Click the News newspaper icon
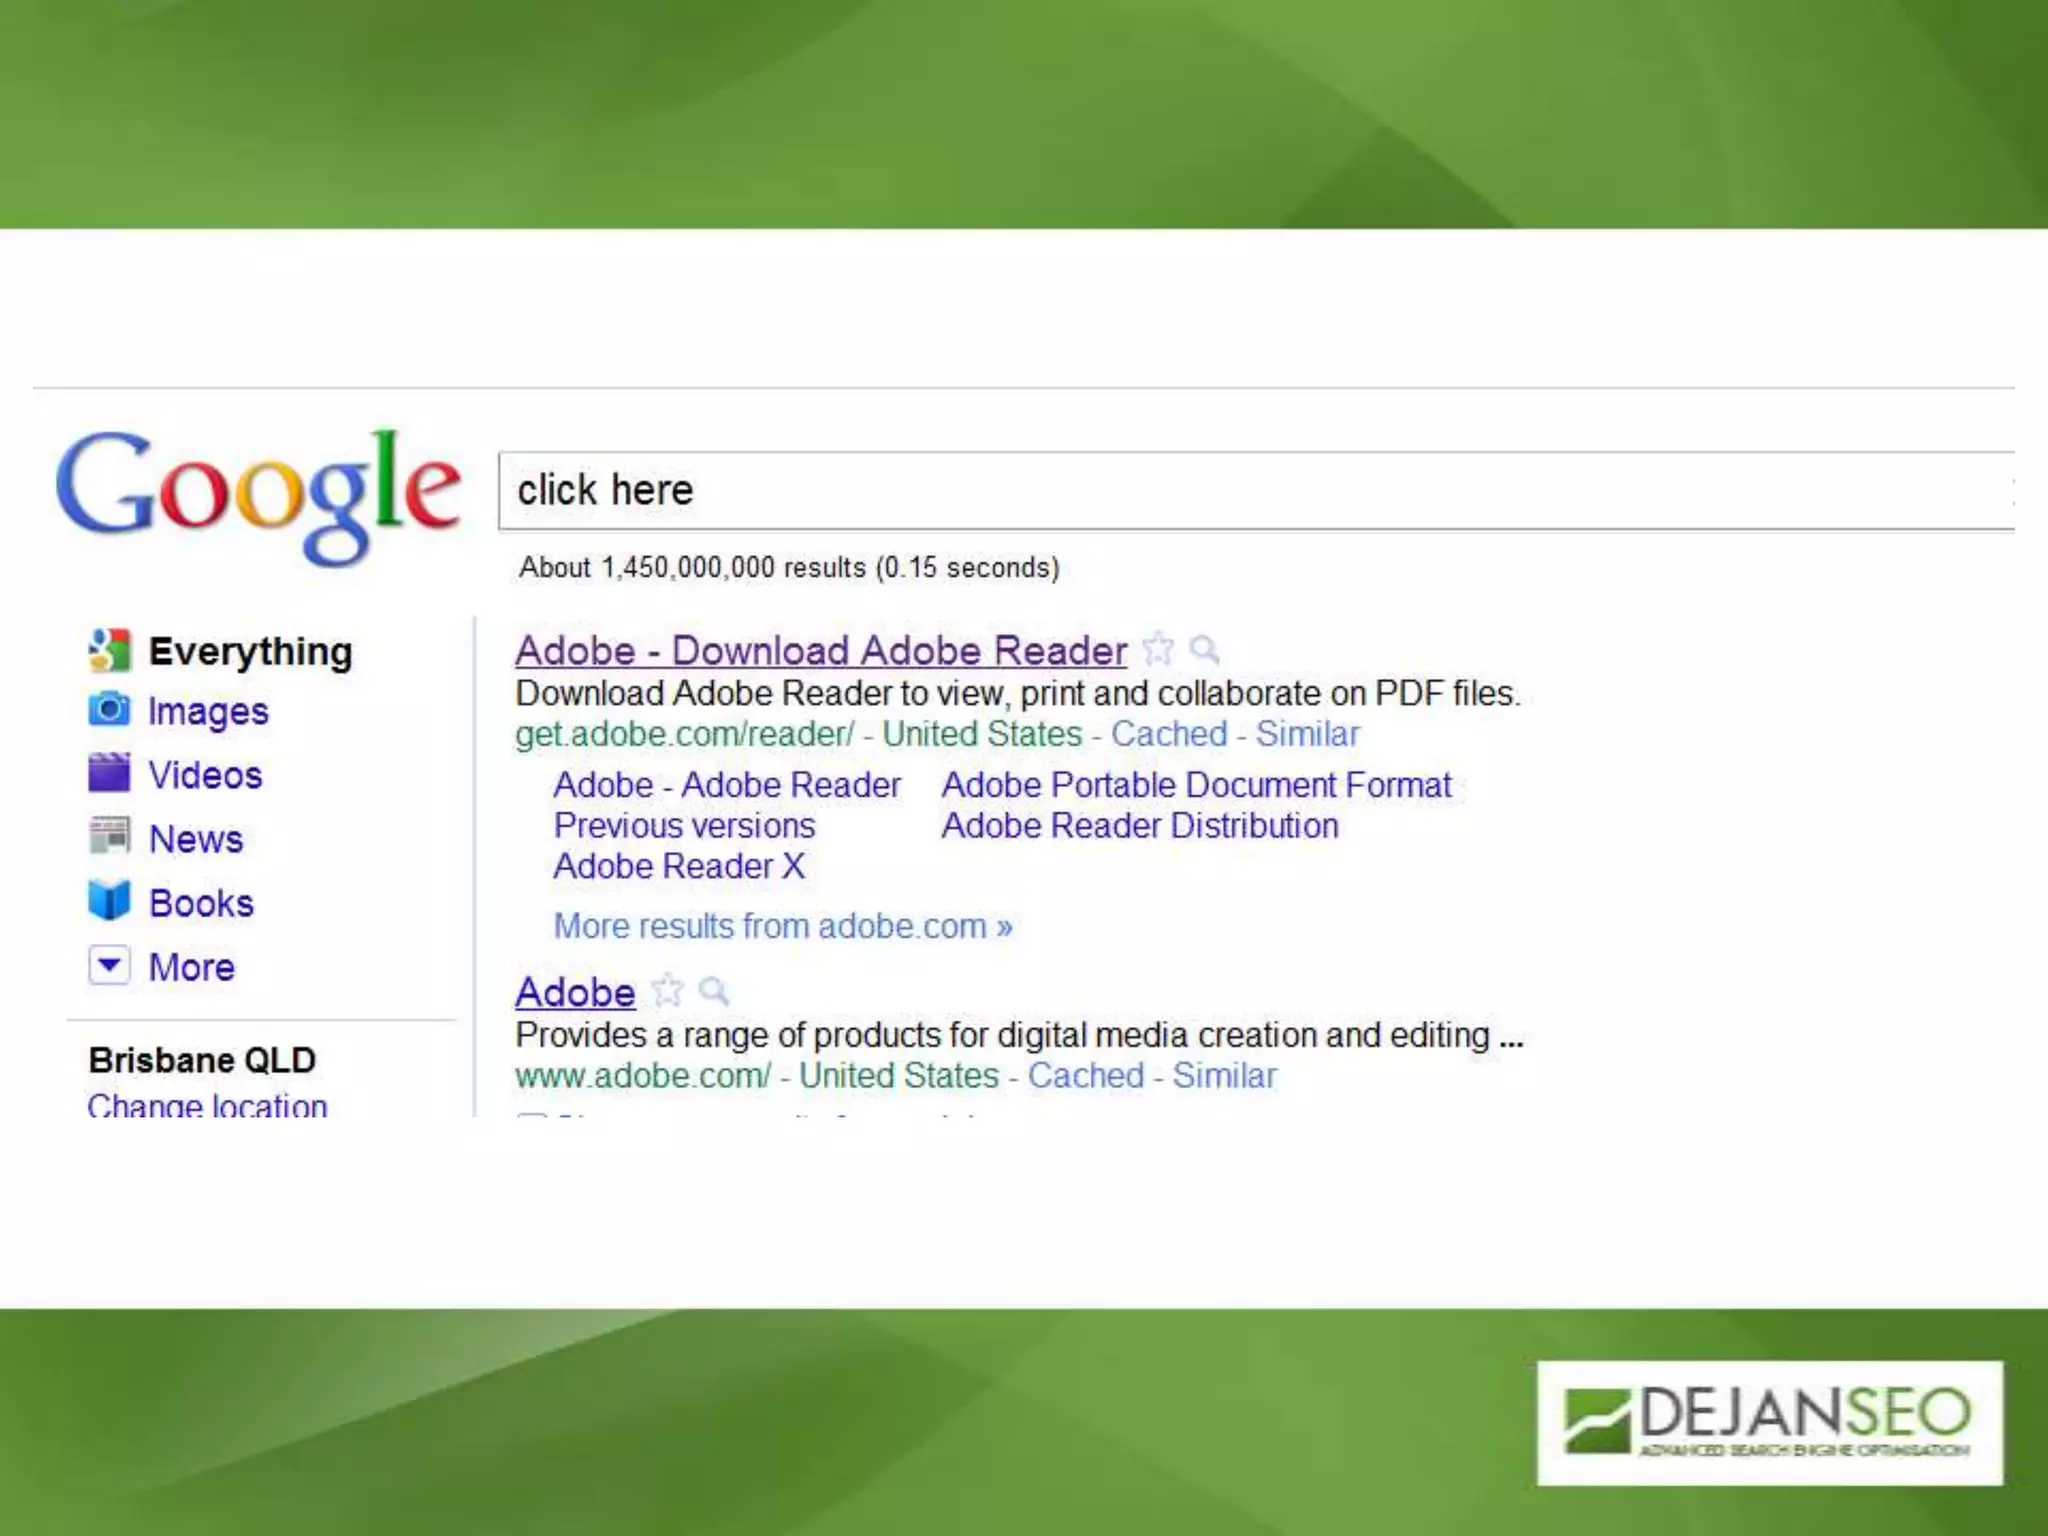The image size is (2048, 1536). [109, 836]
